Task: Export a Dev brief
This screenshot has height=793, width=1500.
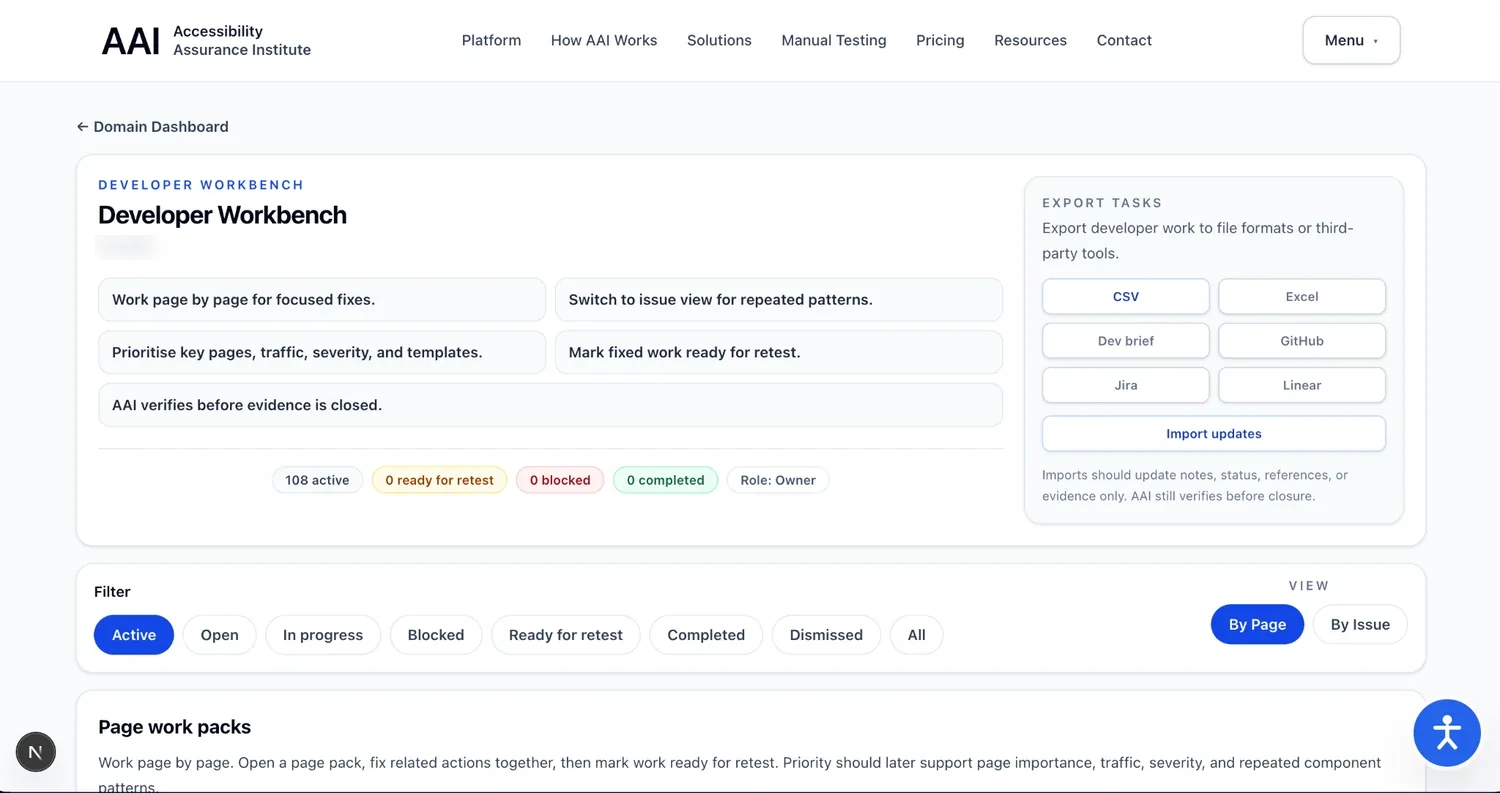Action: [x=1126, y=340]
